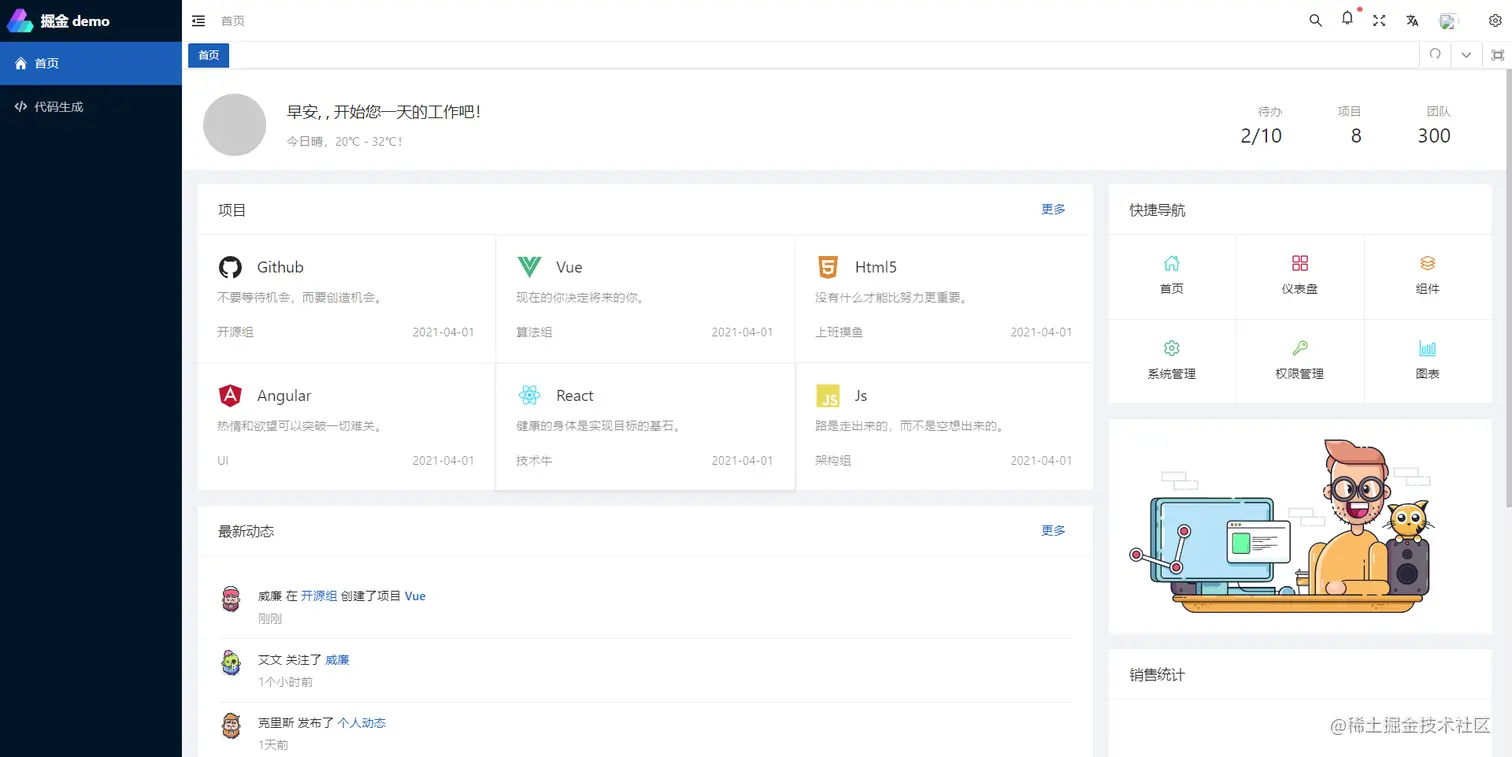The height and width of the screenshot is (757, 1512).
Task: Click the 掘金 demo logo
Action: pos(60,21)
